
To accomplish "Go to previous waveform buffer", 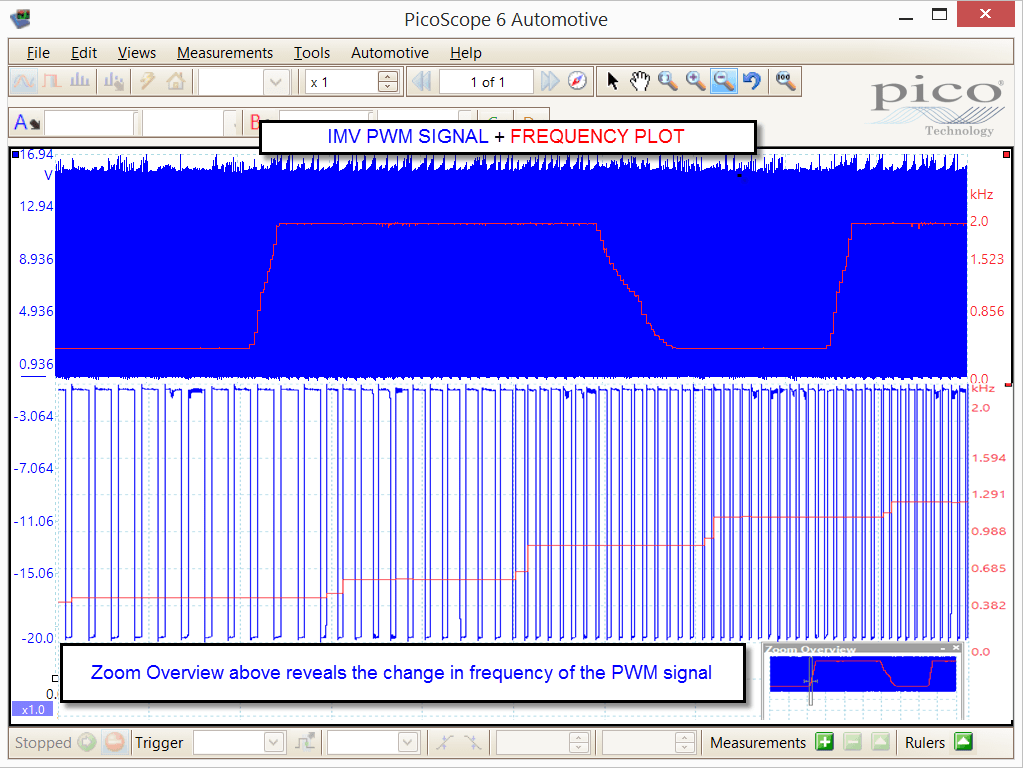I will coord(423,82).
